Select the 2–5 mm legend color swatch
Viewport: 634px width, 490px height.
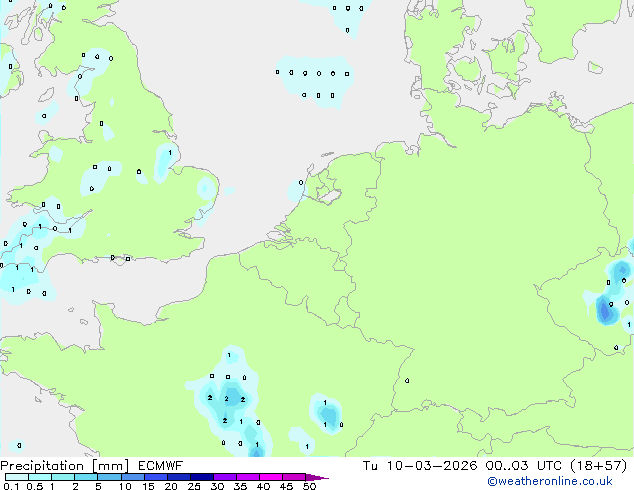[86, 477]
